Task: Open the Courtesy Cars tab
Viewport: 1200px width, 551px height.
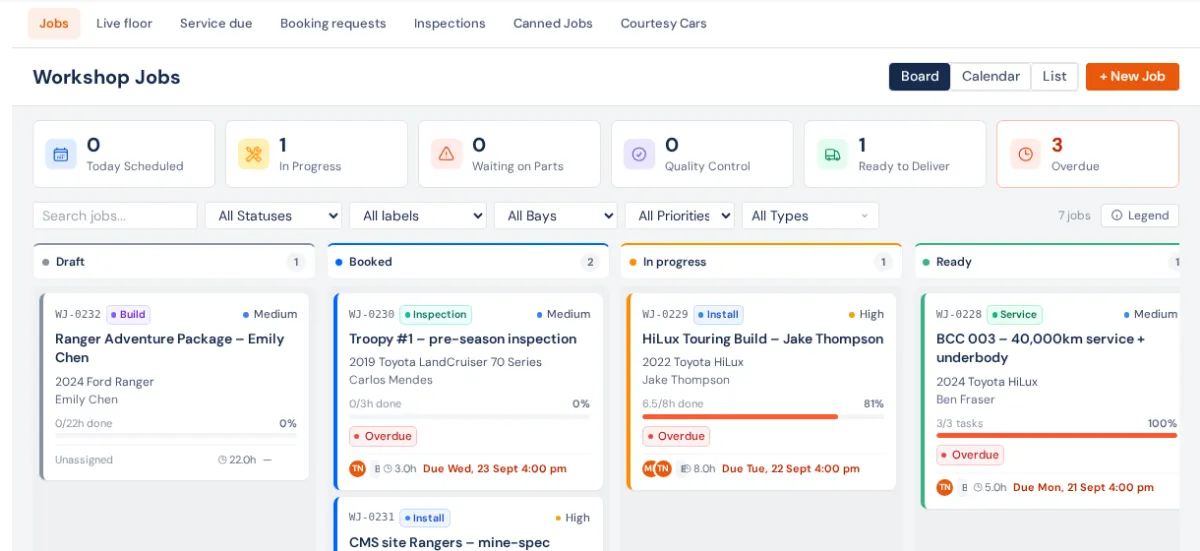Action: point(664,23)
